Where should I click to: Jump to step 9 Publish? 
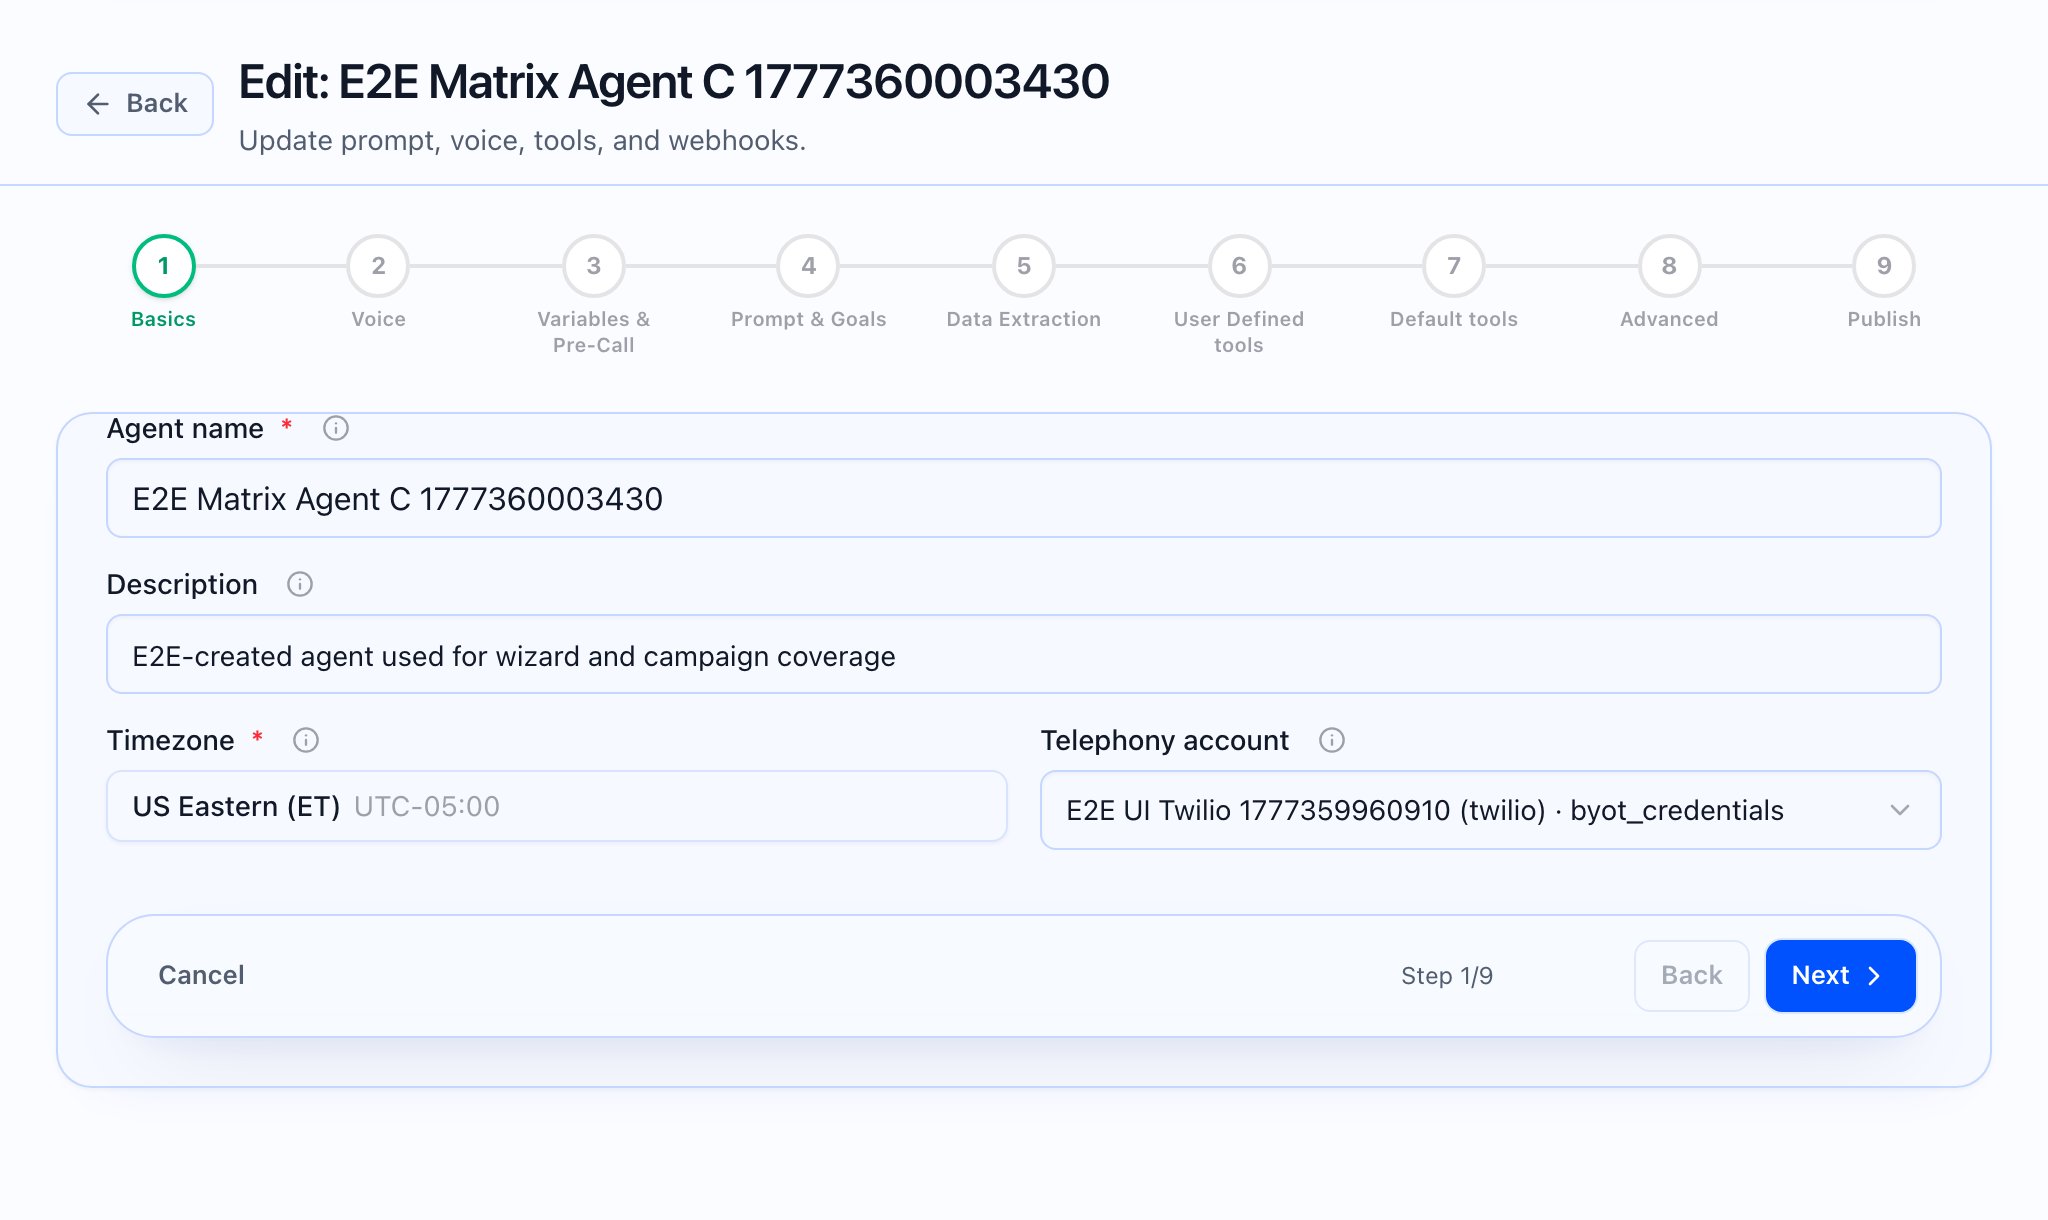pyautogui.click(x=1884, y=266)
